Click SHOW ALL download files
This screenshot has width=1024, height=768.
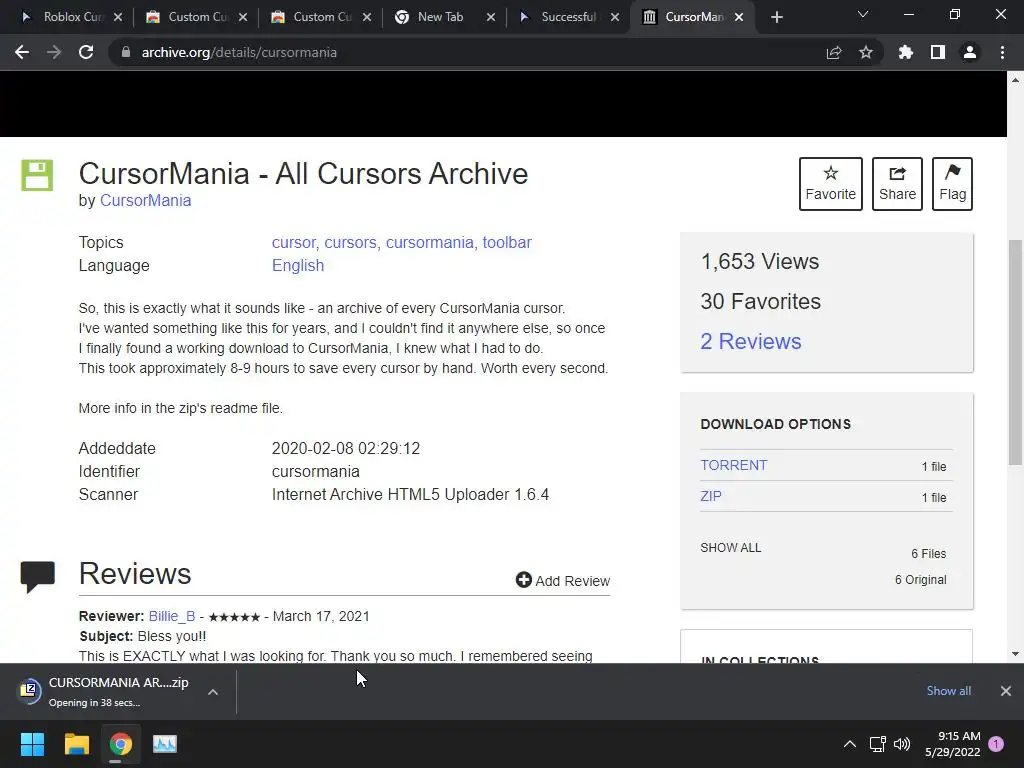[731, 547]
